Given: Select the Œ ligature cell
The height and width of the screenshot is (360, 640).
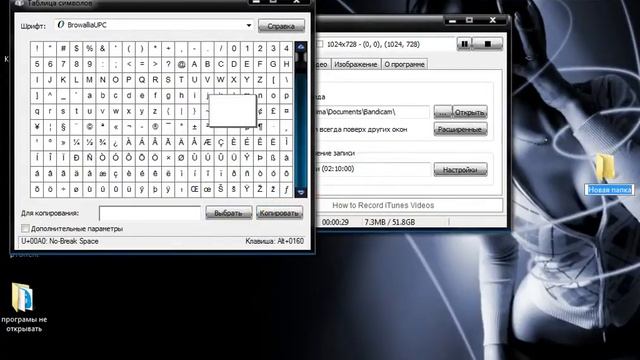Looking at the screenshot, I should 194,189.
